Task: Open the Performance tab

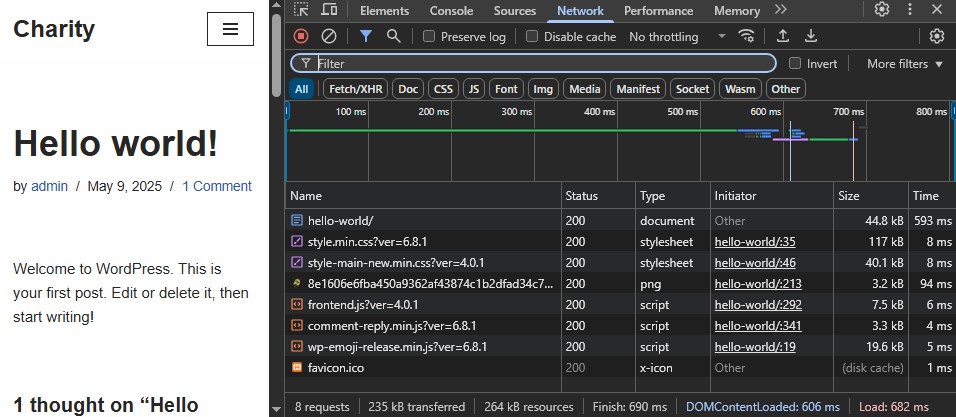Action: 658,11
